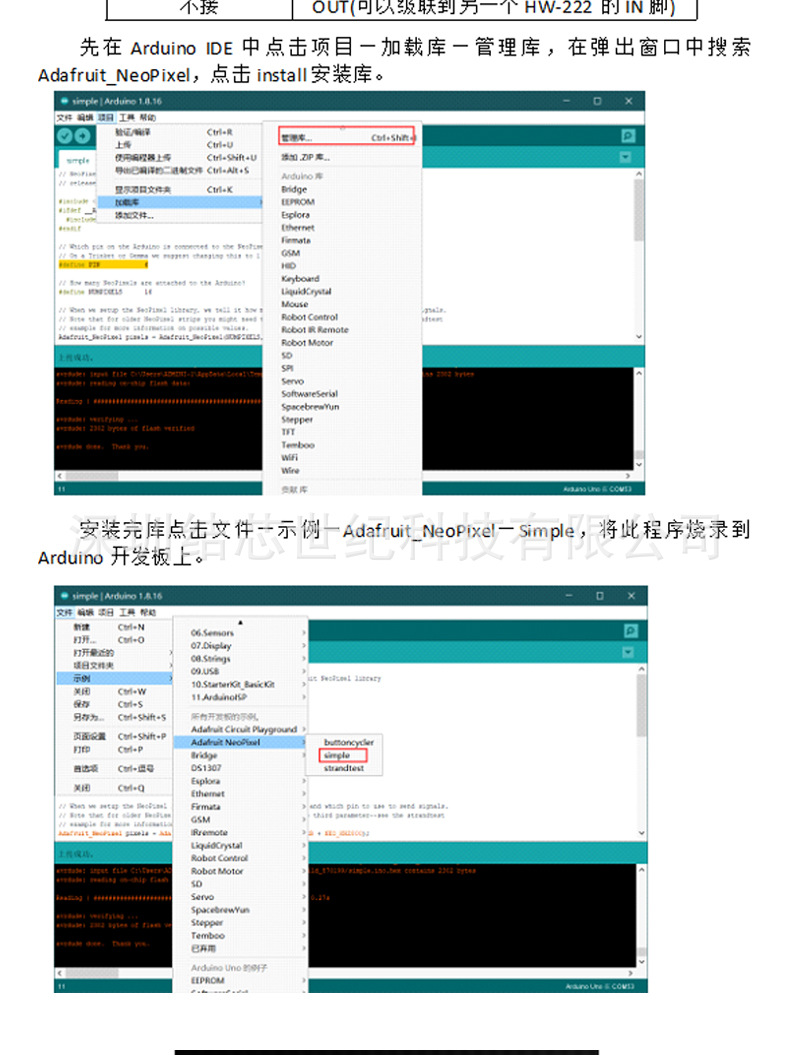This screenshot has height=1055, width=790.
Task: Select TFT in the library list
Action: click(x=288, y=432)
